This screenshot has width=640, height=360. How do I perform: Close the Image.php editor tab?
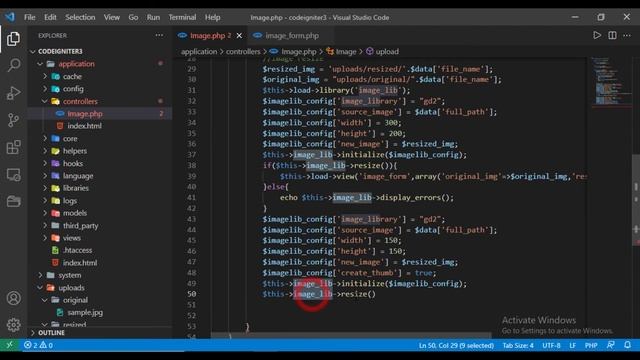click(239, 36)
